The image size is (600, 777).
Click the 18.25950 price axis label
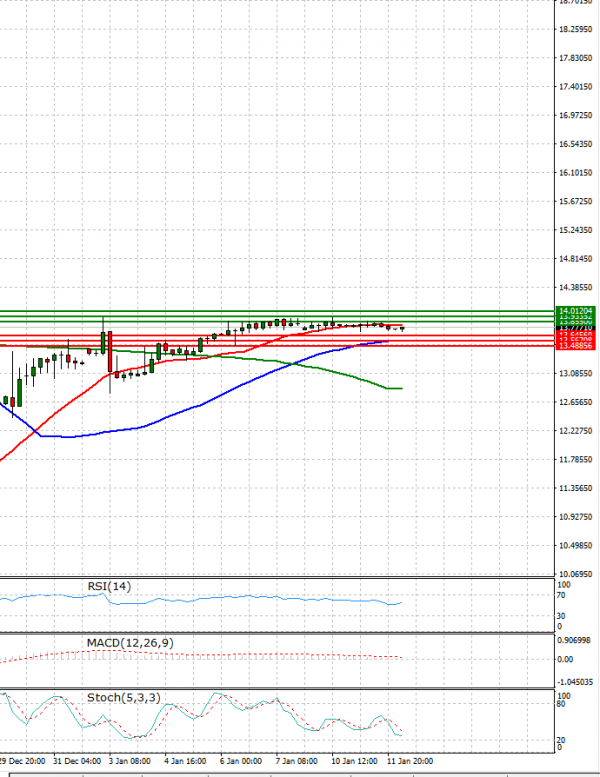pos(575,29)
